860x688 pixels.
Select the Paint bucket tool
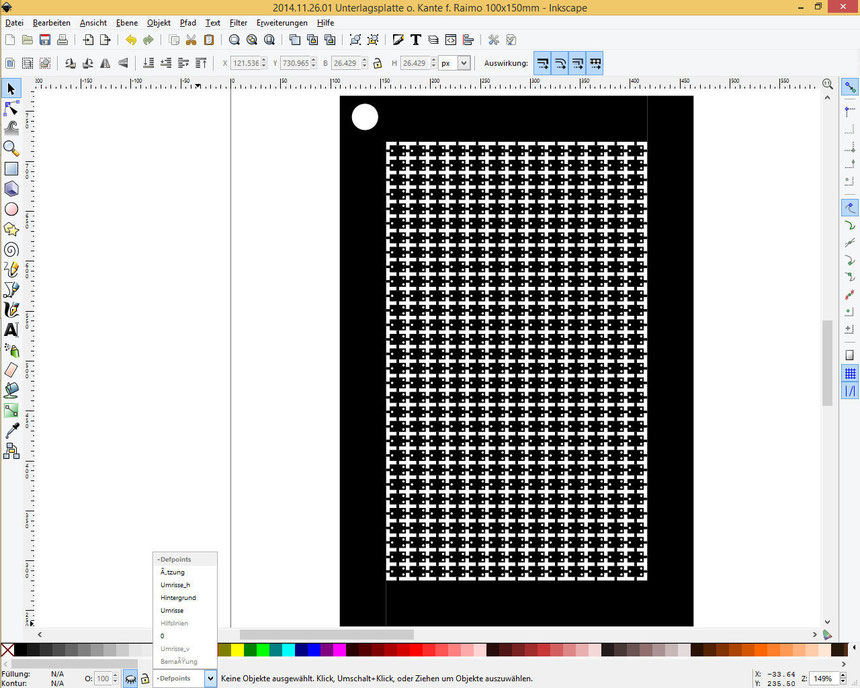pos(11,390)
